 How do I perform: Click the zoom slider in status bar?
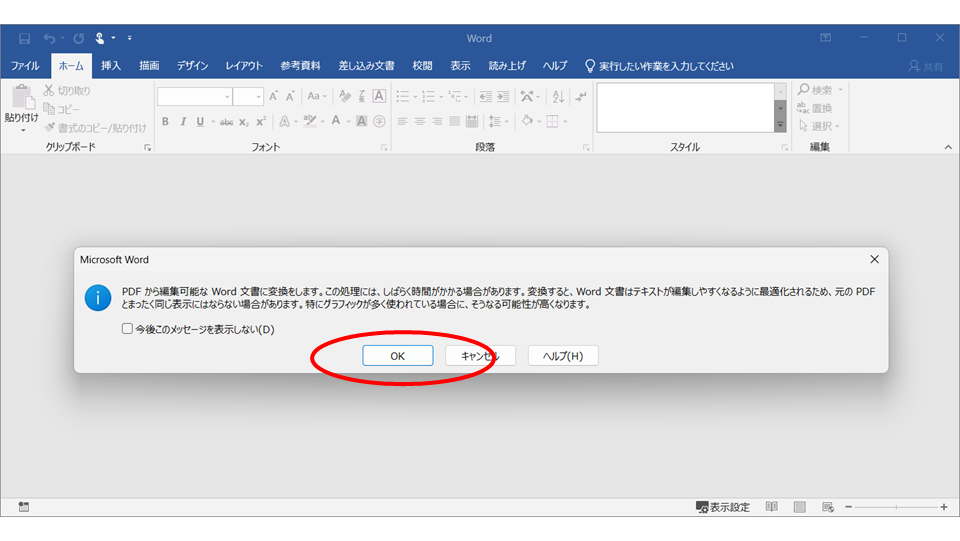pyautogui.click(x=896, y=507)
